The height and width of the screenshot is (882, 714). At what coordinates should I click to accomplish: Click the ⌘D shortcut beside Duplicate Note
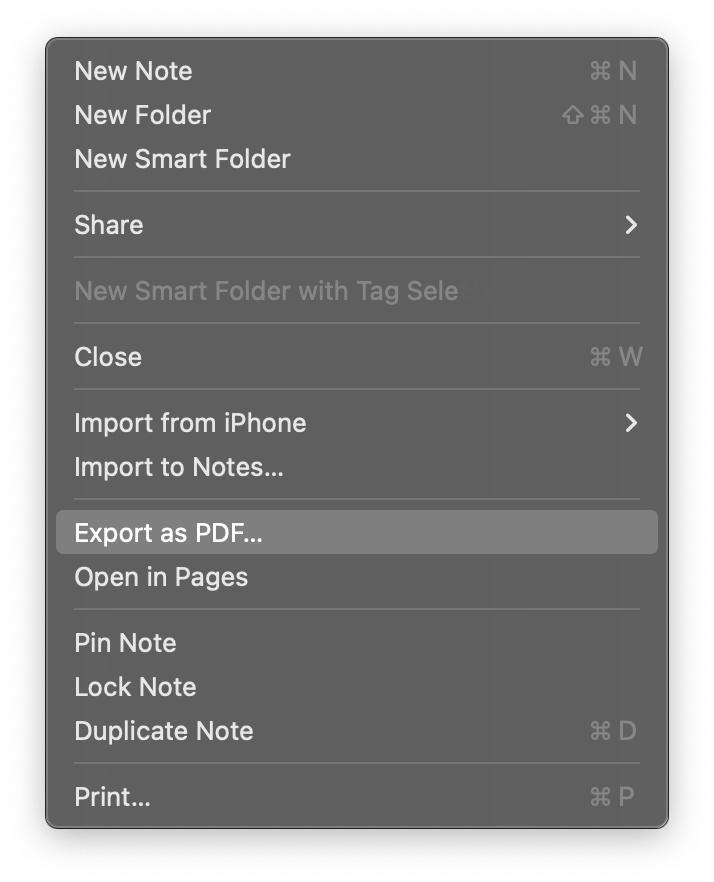click(613, 731)
